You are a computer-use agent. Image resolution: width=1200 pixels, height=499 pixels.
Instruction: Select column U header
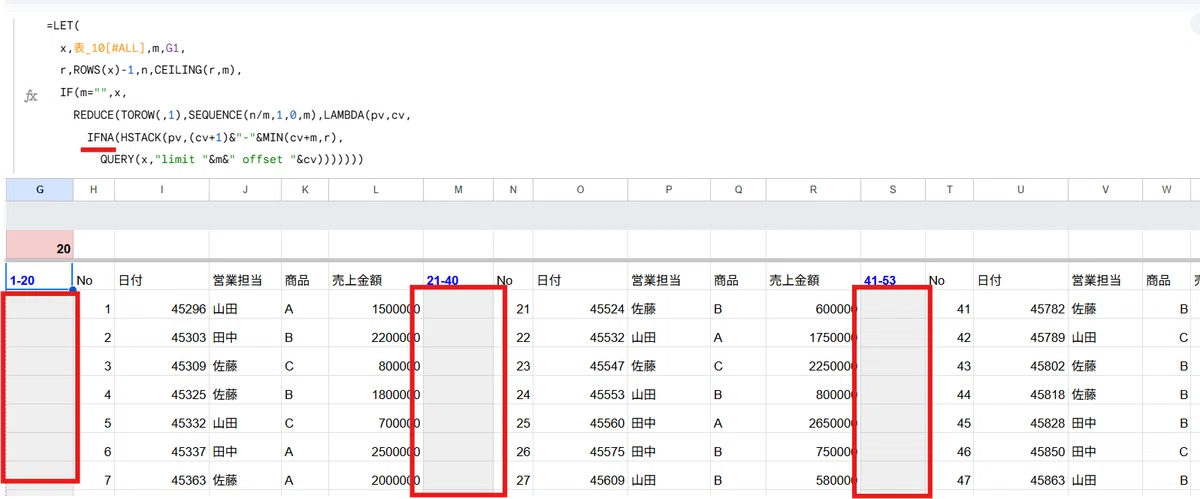pyautogui.click(x=1020, y=189)
